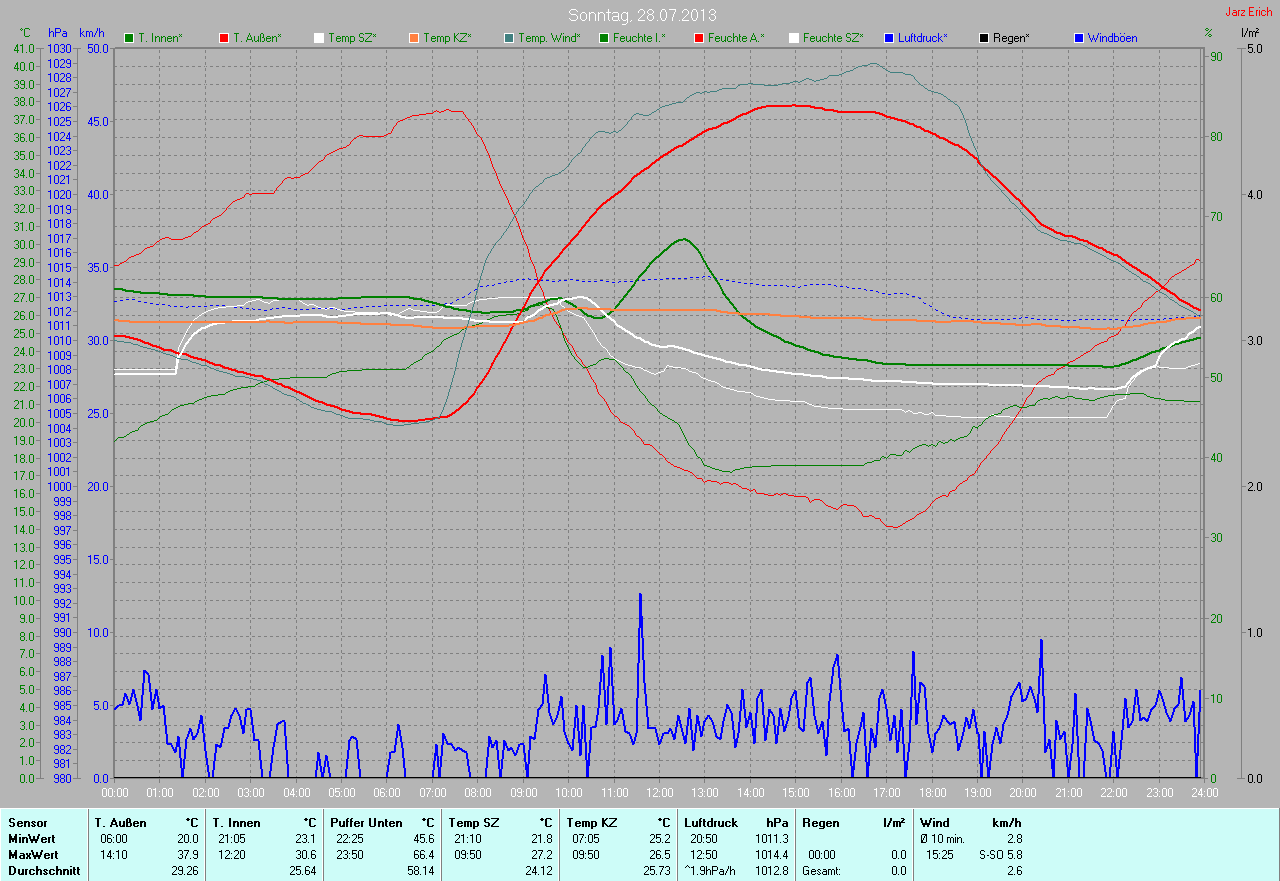
Task: Click the hPa axis unit label
Action: coord(59,33)
